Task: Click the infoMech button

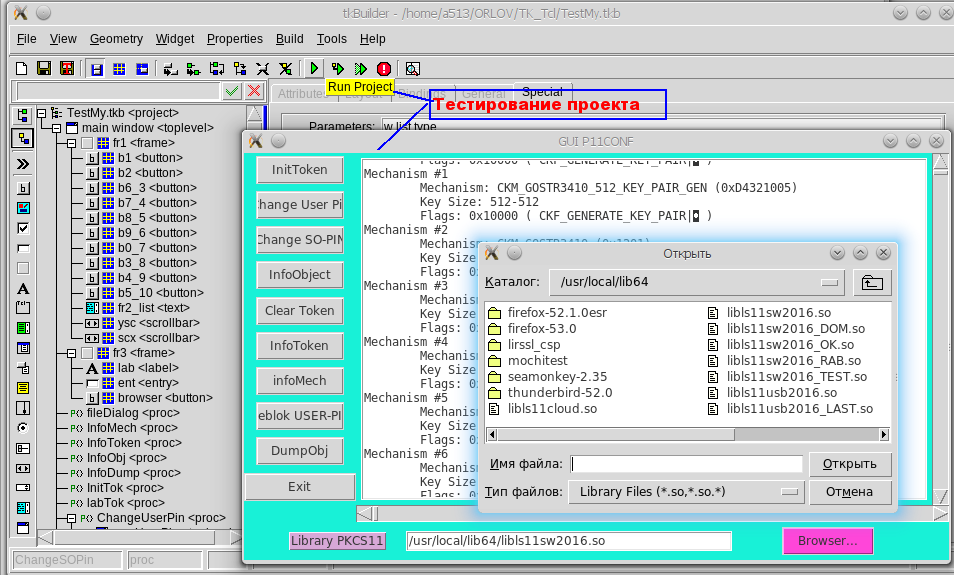Action: tap(299, 380)
